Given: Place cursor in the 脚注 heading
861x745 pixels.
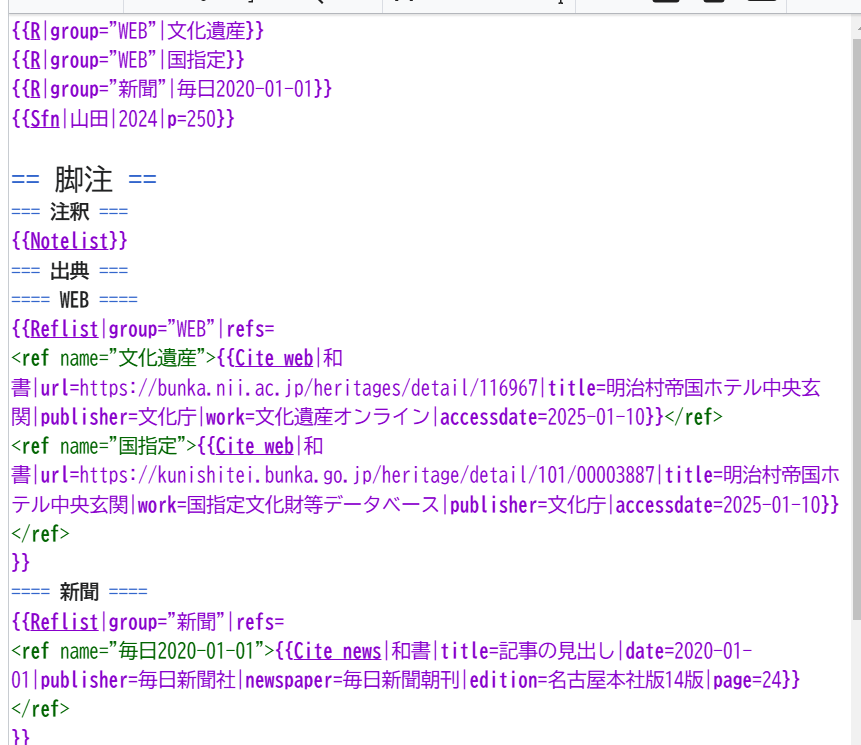Looking at the screenshot, I should 83,180.
